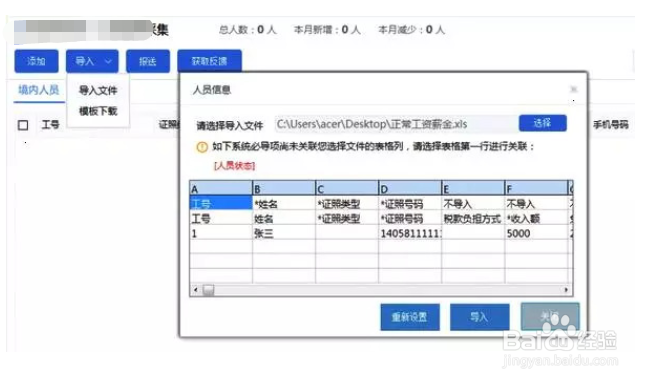Image resolution: width=655 pixels, height=384 pixels.
Task: Click the 重新设置 button
Action: pos(410,317)
